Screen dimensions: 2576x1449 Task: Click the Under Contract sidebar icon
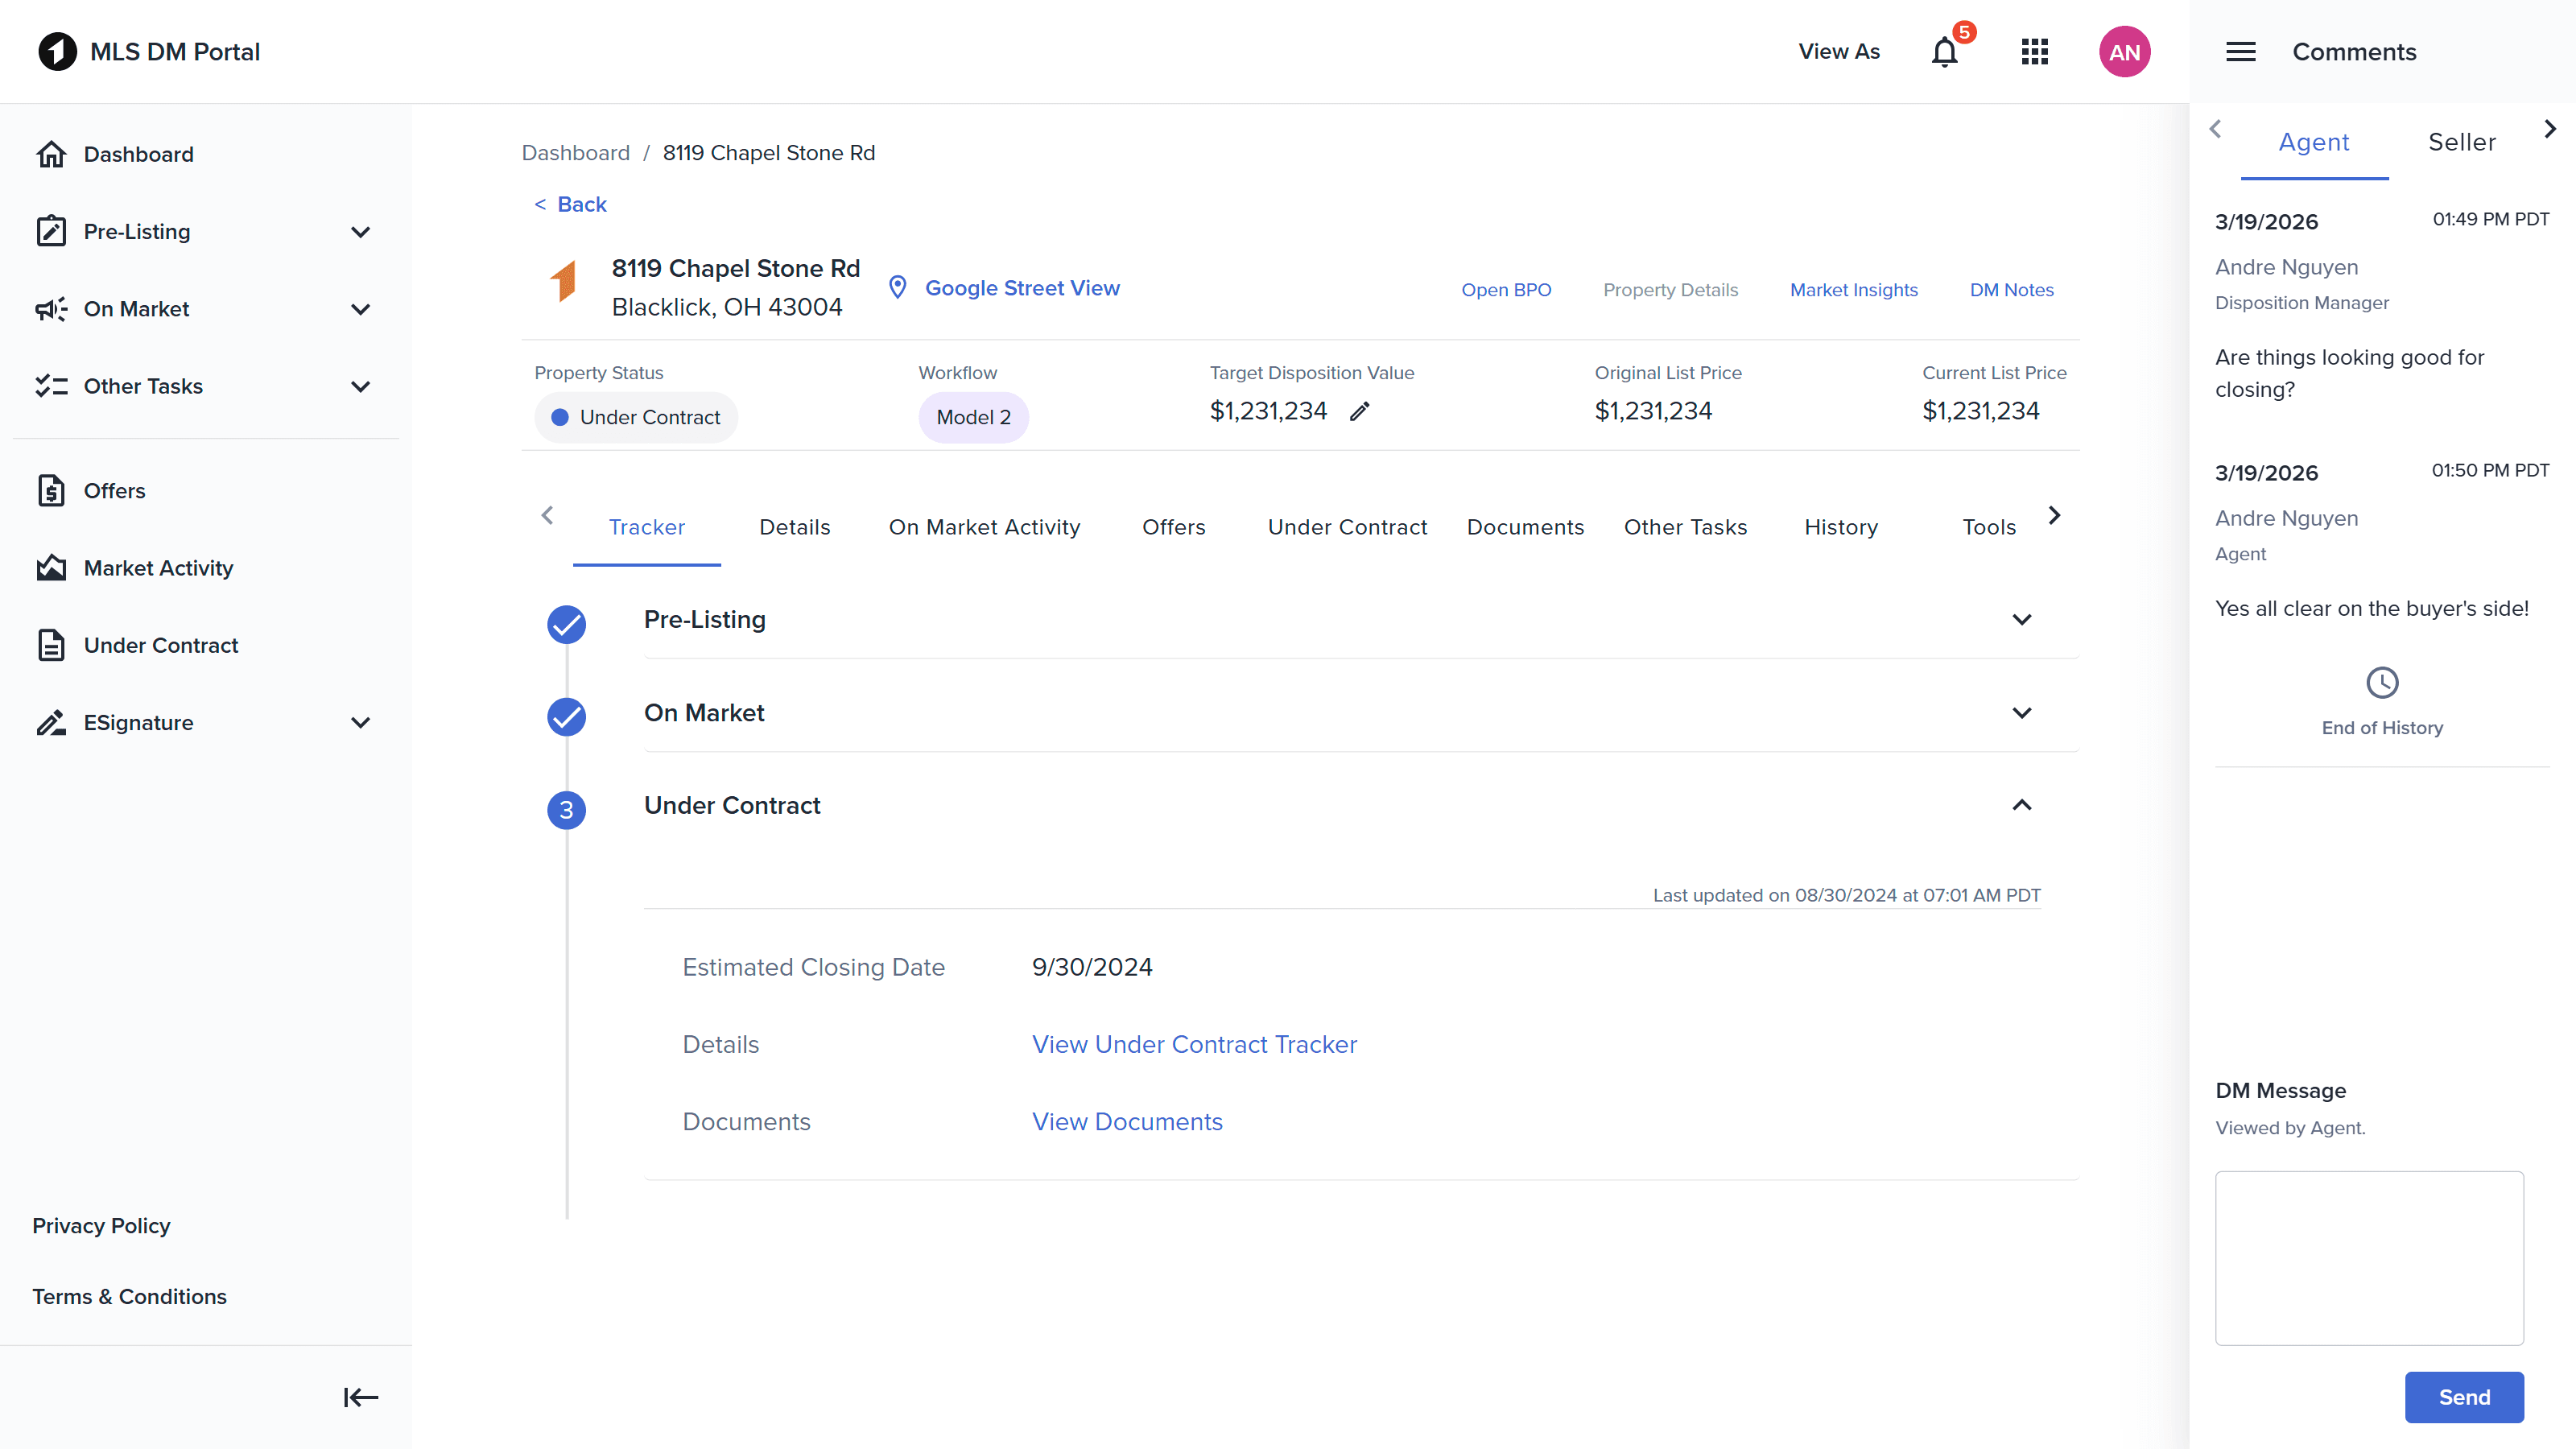[x=52, y=645]
